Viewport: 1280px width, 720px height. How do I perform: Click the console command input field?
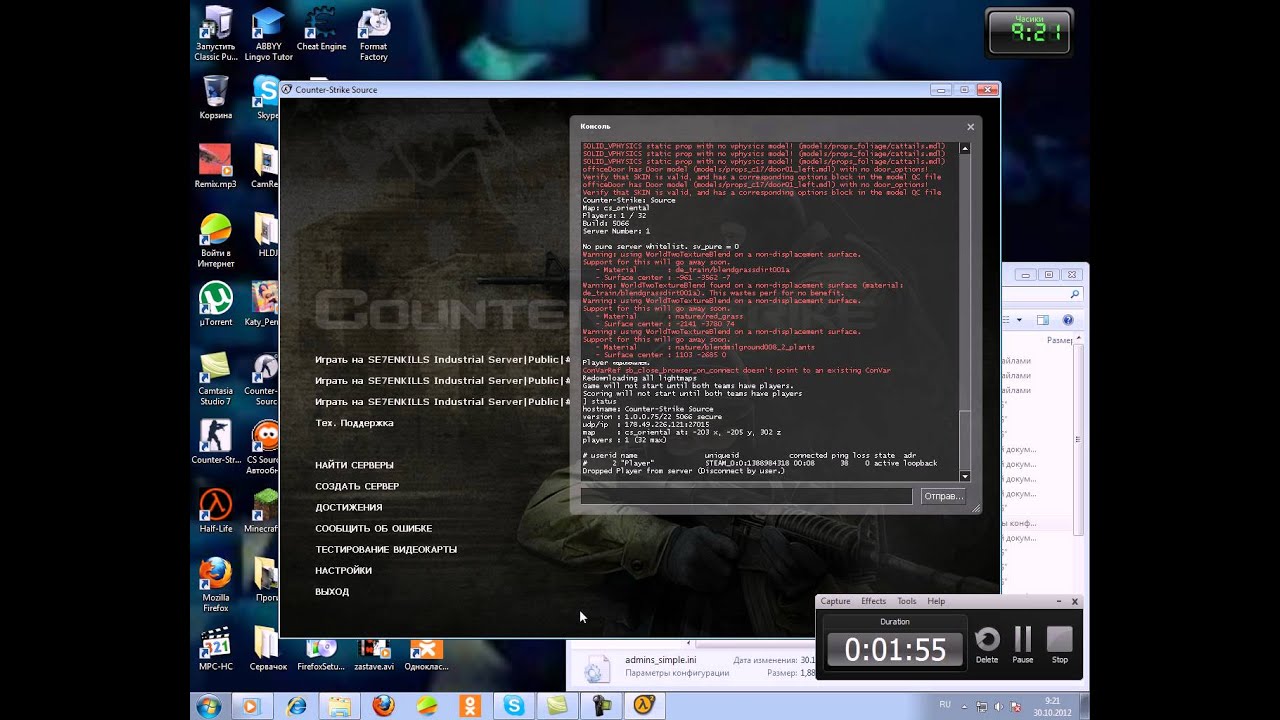(746, 496)
